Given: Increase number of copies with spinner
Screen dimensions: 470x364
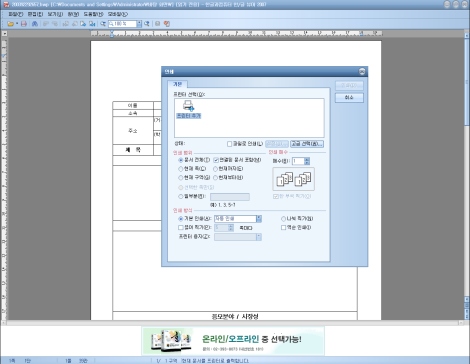Looking at the screenshot, I should 307,159.
